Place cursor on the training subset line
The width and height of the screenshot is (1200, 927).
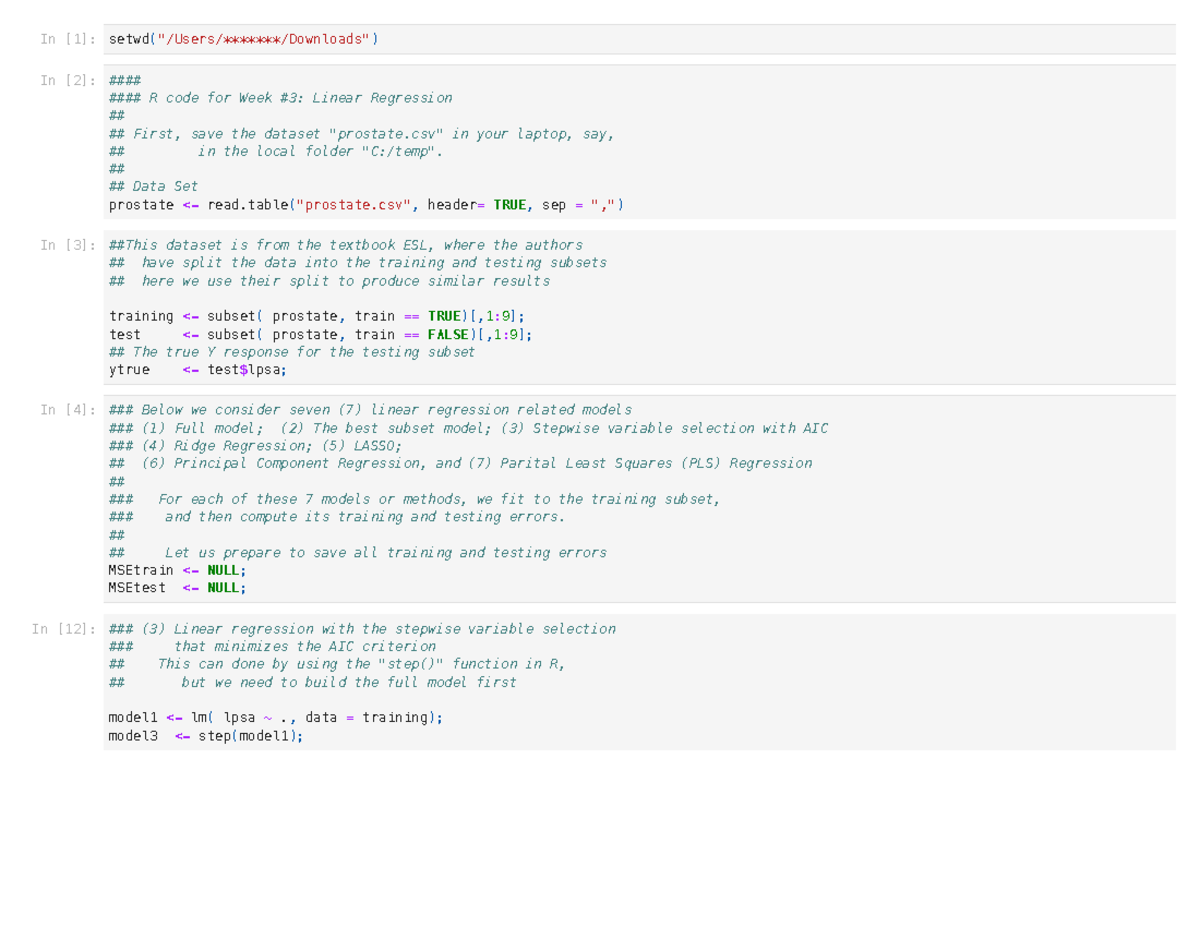(x=315, y=316)
